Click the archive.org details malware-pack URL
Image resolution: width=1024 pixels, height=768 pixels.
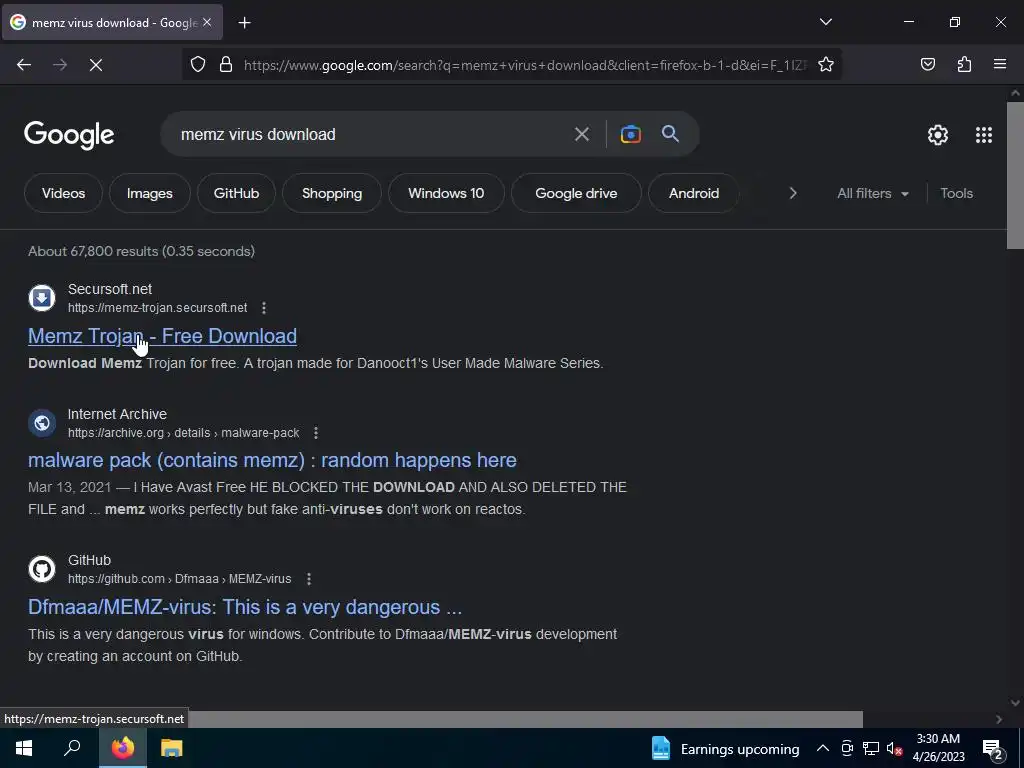184,432
